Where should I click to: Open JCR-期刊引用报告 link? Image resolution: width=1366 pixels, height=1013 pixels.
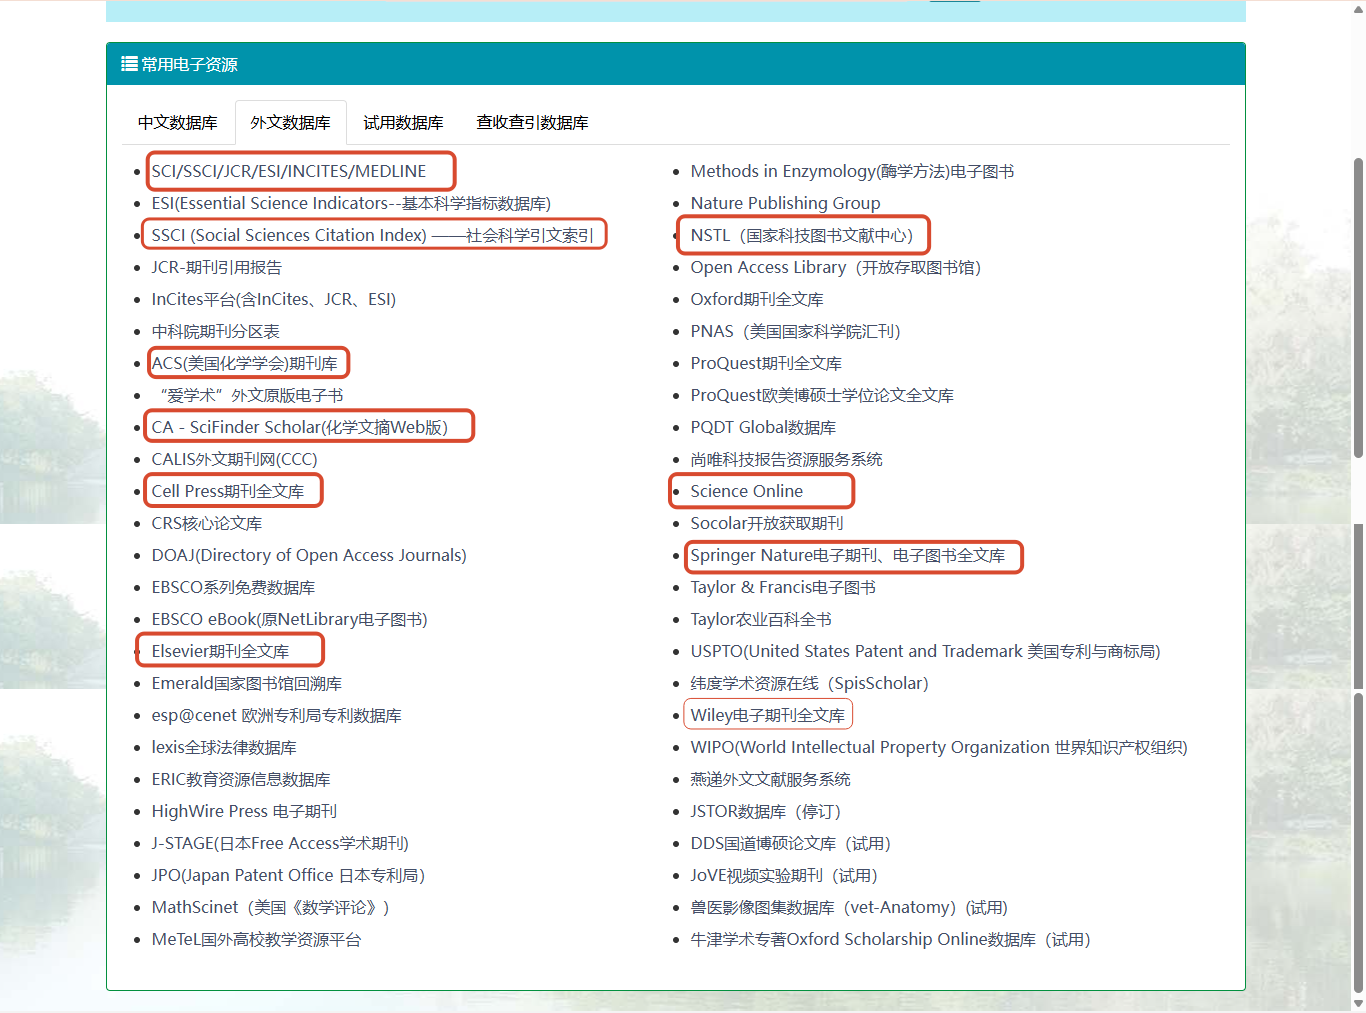(217, 267)
